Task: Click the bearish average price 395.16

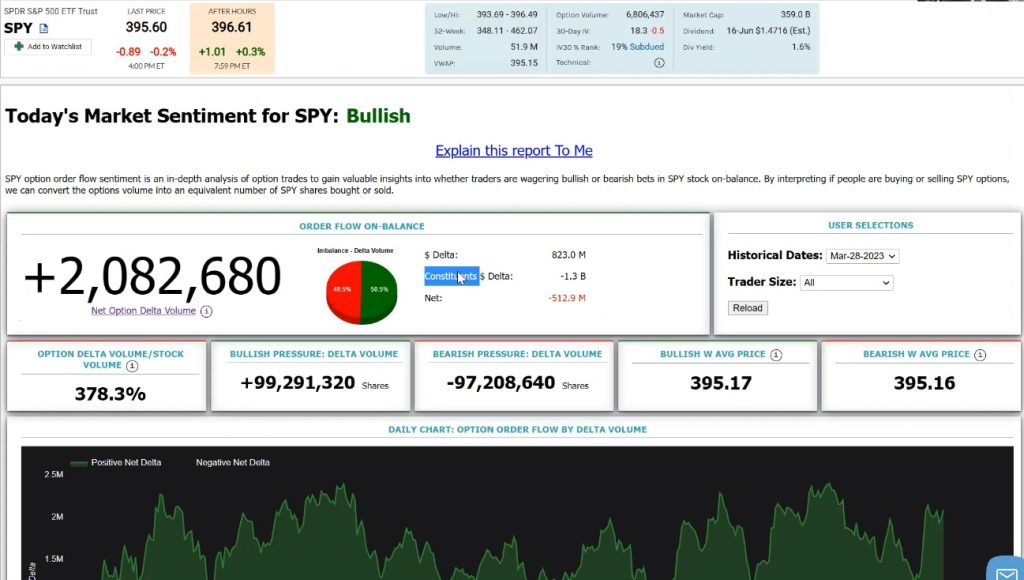Action: tap(925, 383)
